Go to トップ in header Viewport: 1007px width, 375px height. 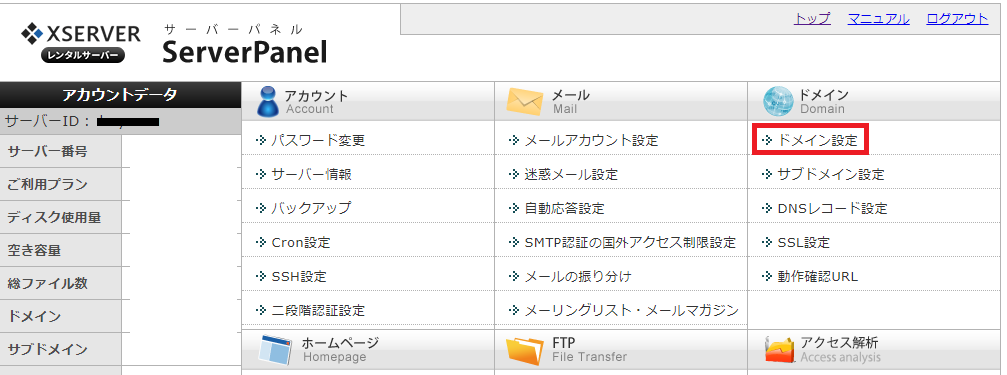coord(812,19)
